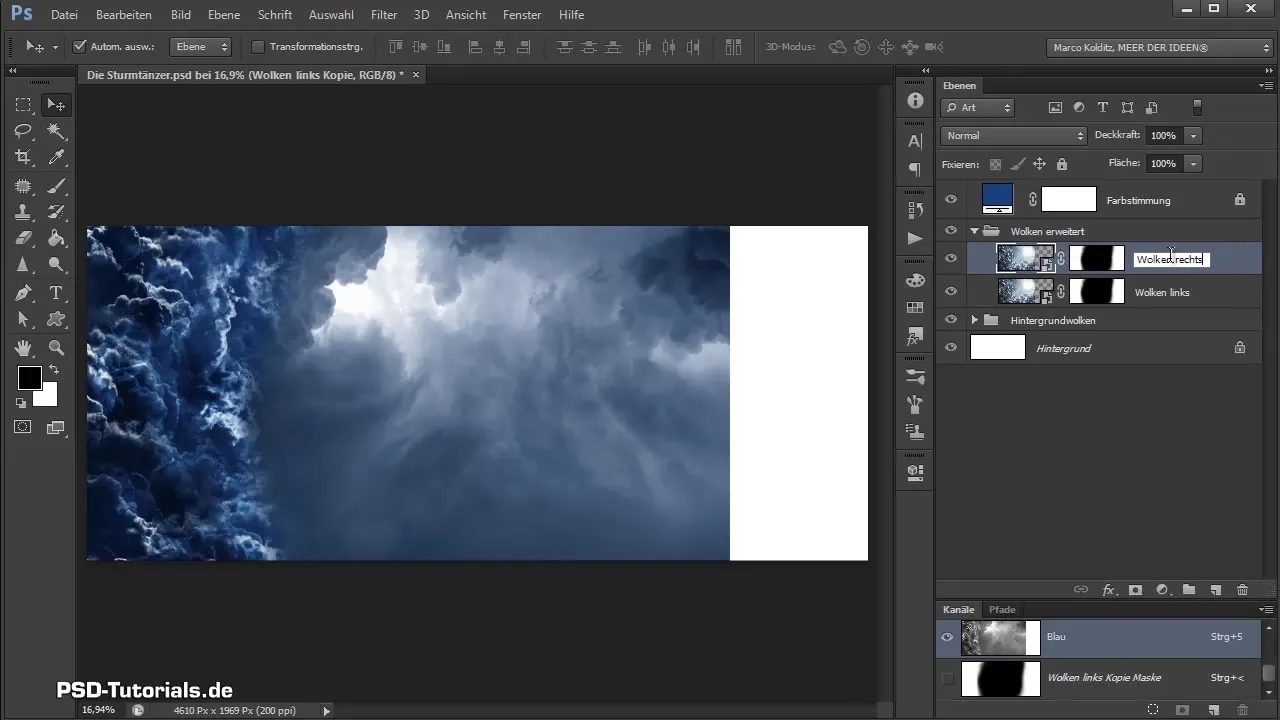Hide the Wolken links layer
1280x720 pixels.
pos(951,292)
